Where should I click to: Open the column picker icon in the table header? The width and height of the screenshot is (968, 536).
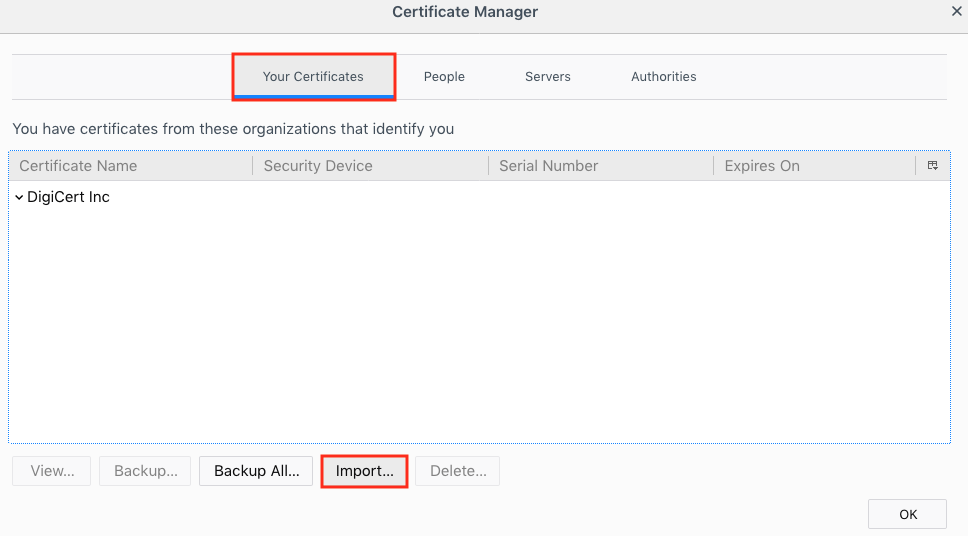point(932,166)
